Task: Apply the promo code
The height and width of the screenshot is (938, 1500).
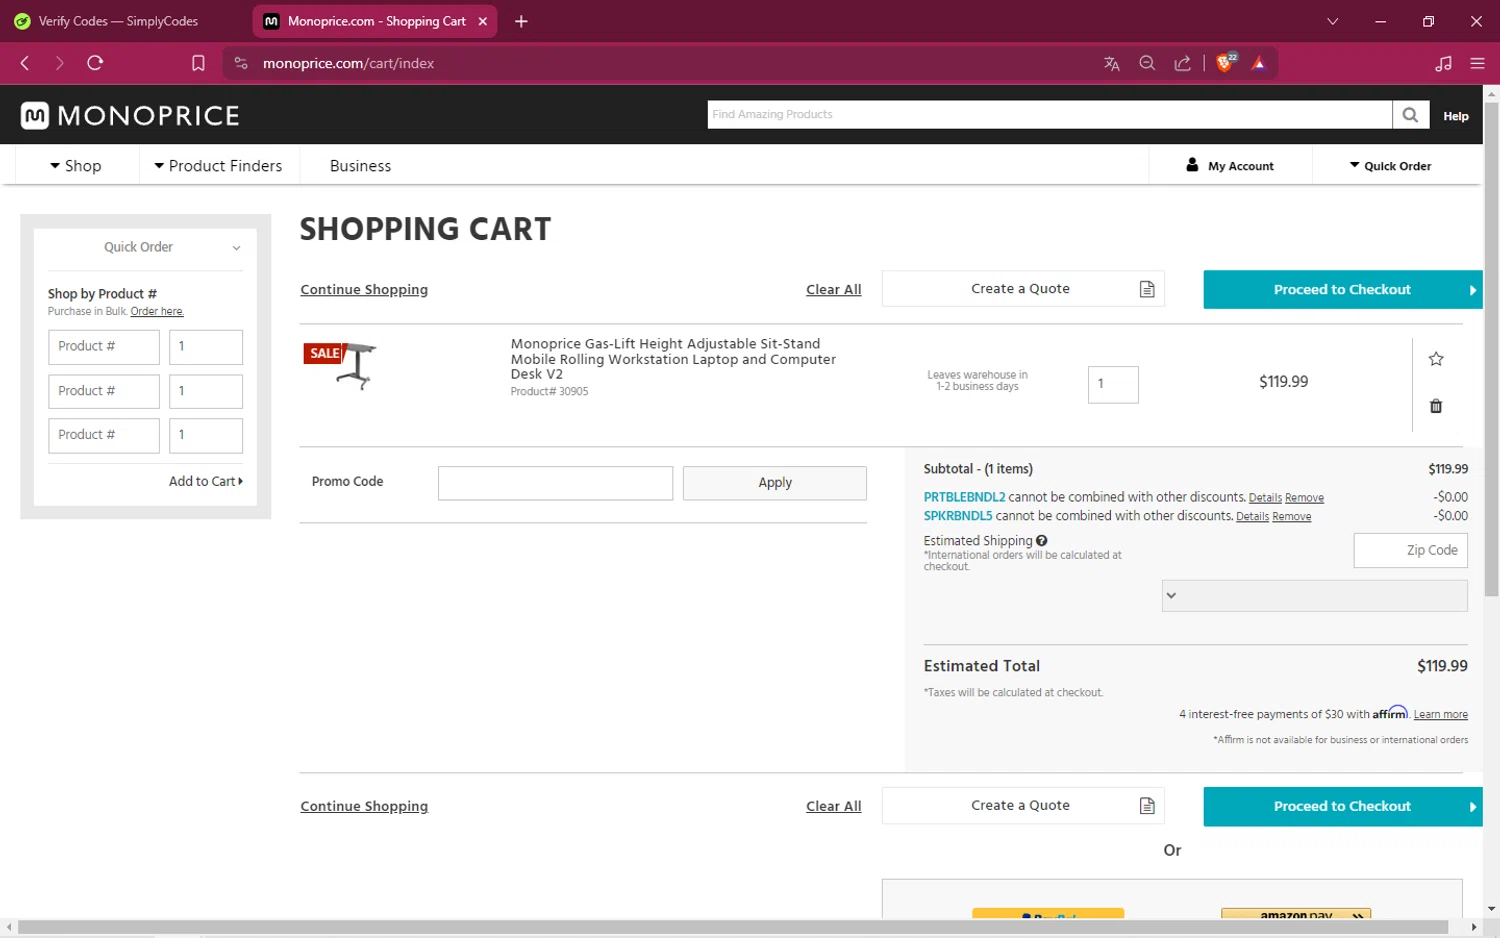Action: click(x=775, y=483)
